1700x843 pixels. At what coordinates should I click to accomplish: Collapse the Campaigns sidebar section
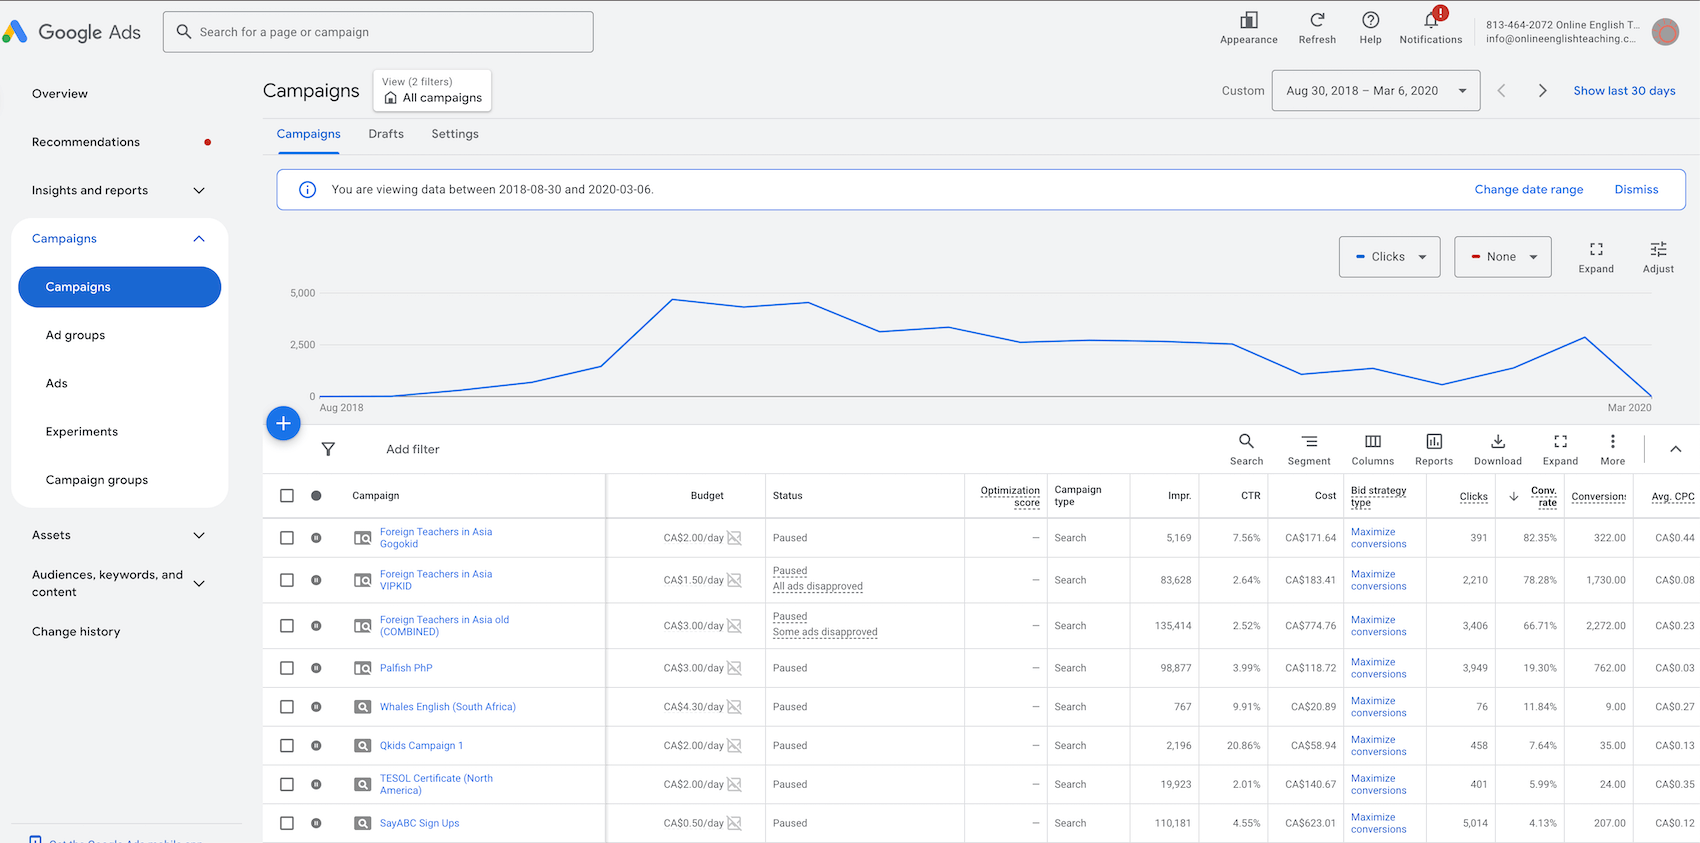[x=199, y=239]
